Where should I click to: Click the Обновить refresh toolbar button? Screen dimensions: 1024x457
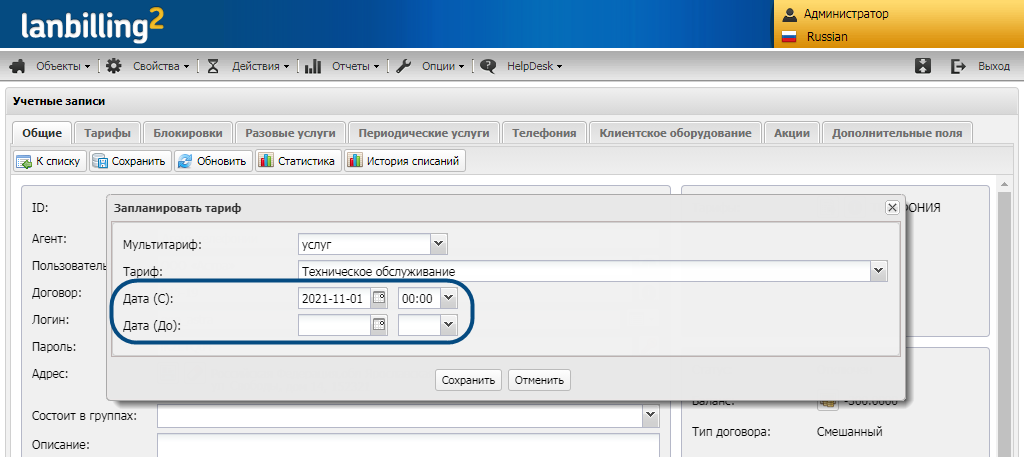tap(214, 161)
